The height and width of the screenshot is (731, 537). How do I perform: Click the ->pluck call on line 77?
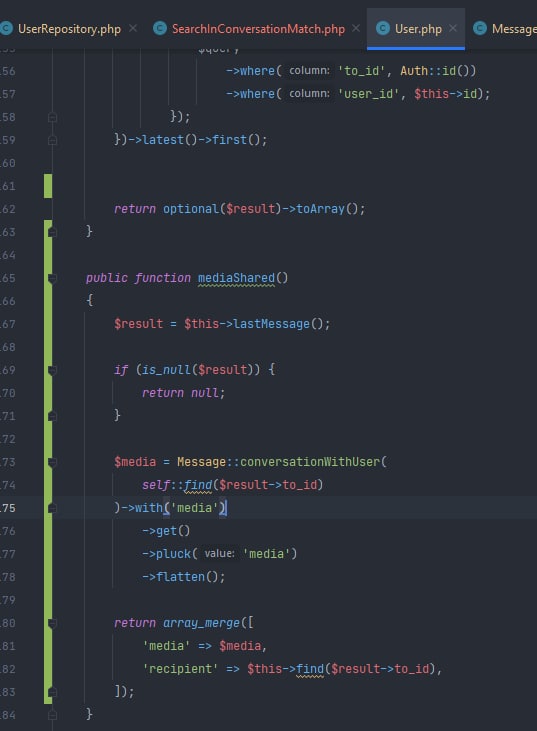(169, 554)
